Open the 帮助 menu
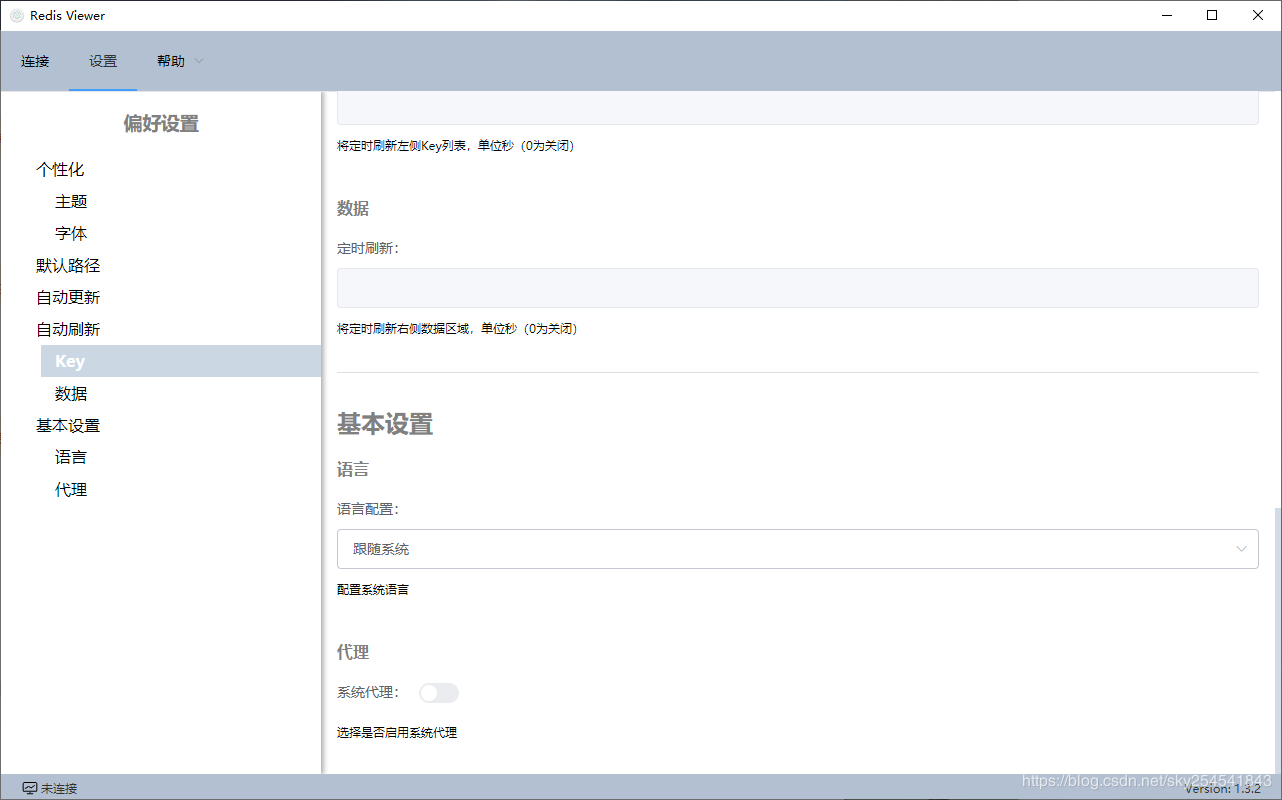Screen dimensions: 1282x800 [180, 61]
